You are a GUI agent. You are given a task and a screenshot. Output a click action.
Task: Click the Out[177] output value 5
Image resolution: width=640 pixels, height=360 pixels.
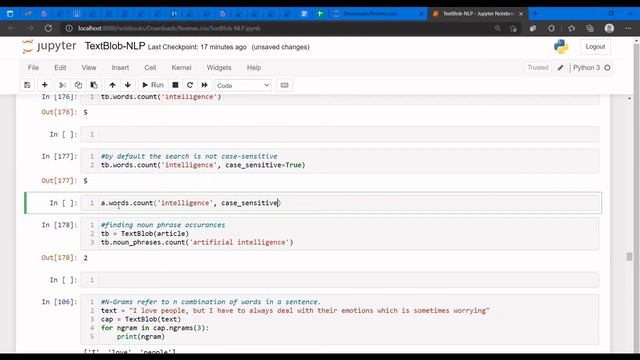(x=85, y=180)
